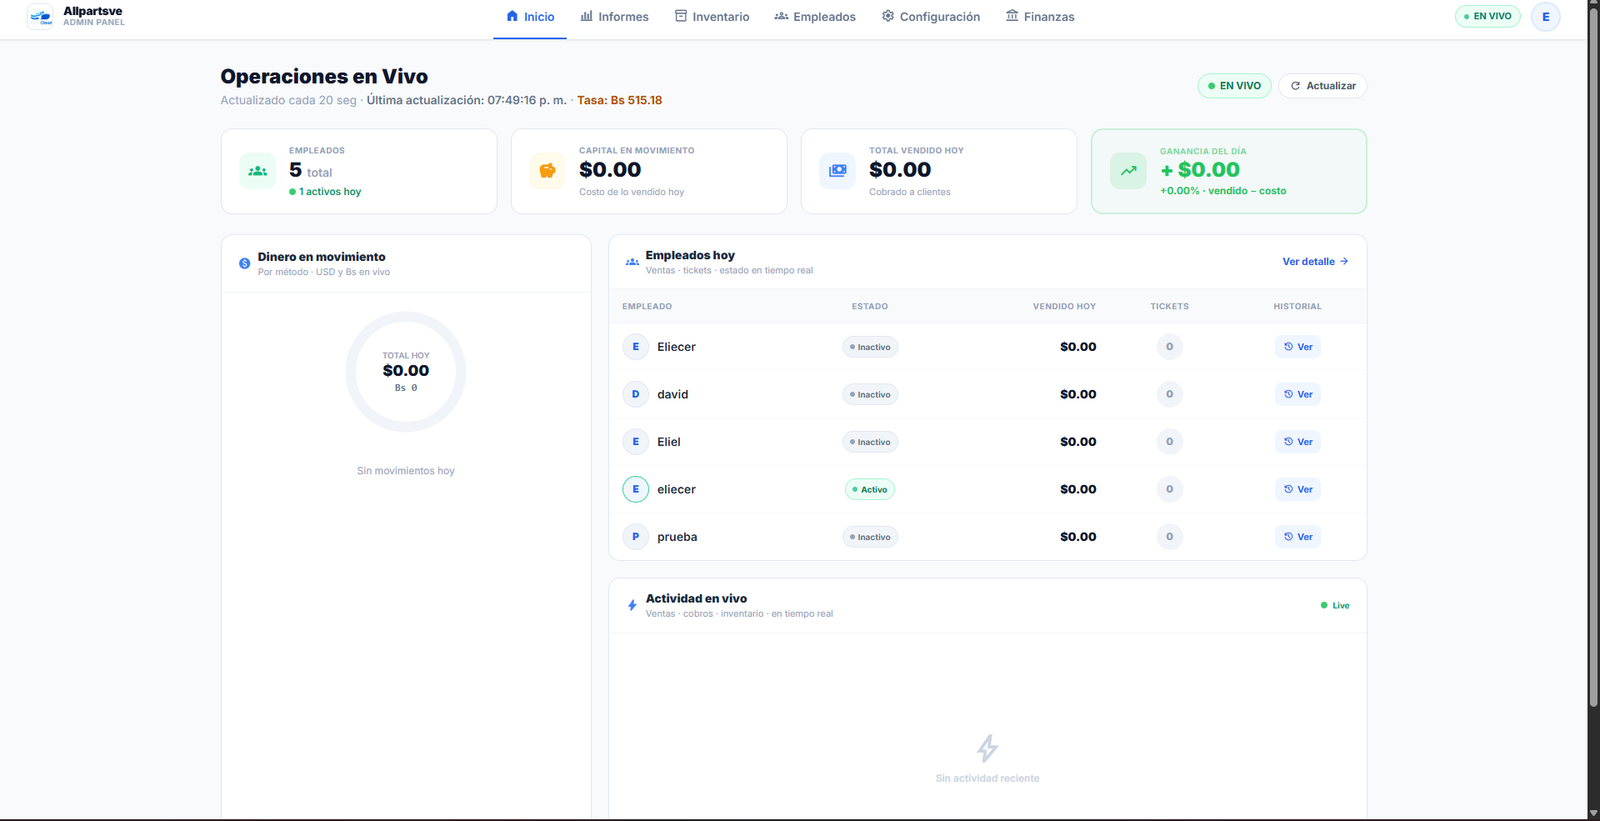Click the EN VIVO badge in top bar
Screen dimensions: 1600x821
coord(1487,16)
